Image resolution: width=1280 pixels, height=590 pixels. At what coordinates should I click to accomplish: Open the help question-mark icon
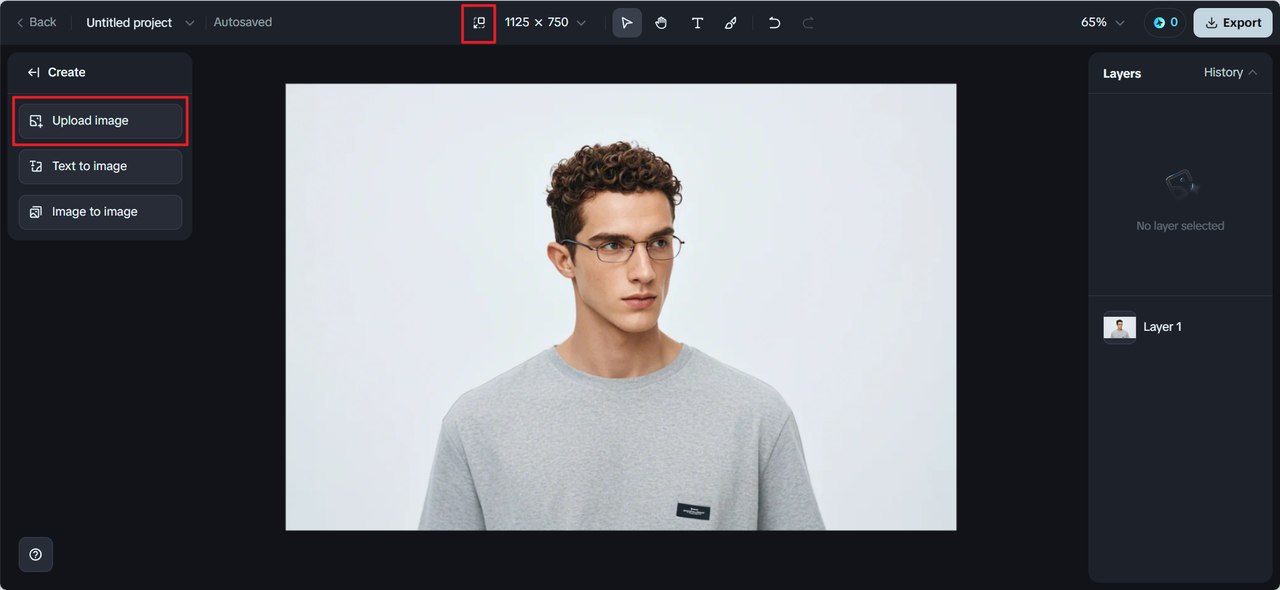click(36, 554)
